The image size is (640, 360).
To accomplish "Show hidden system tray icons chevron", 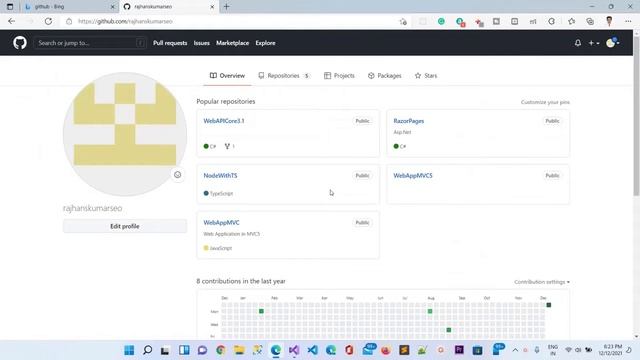I will point(515,350).
